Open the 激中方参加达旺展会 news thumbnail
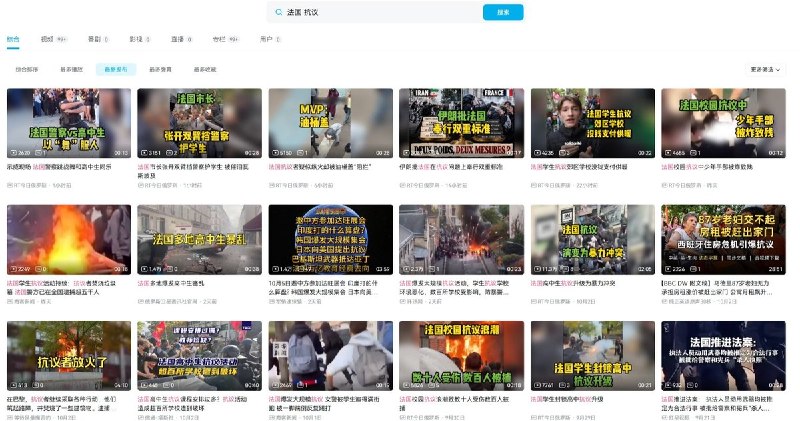This screenshot has height=421, width=800. (x=331, y=239)
